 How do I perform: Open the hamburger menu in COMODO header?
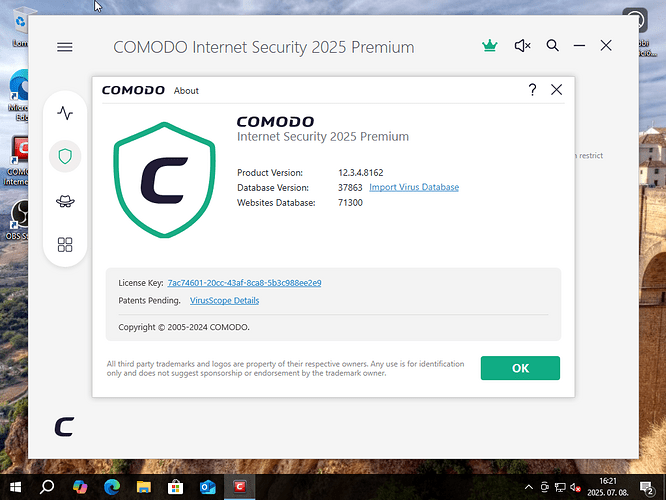click(65, 47)
